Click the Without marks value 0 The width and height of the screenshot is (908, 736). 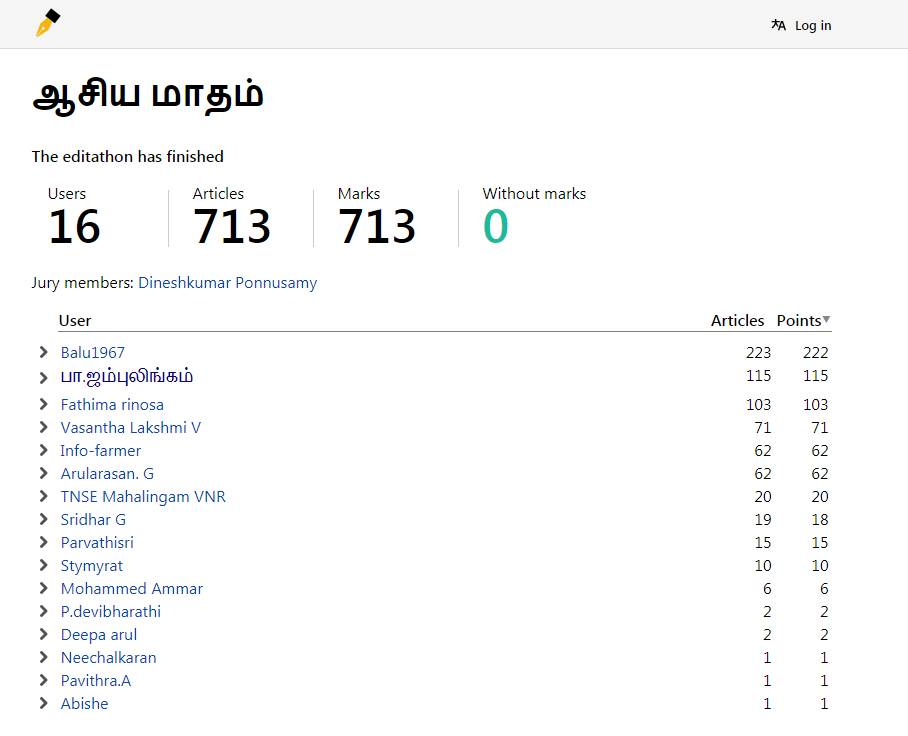pyautogui.click(x=496, y=226)
